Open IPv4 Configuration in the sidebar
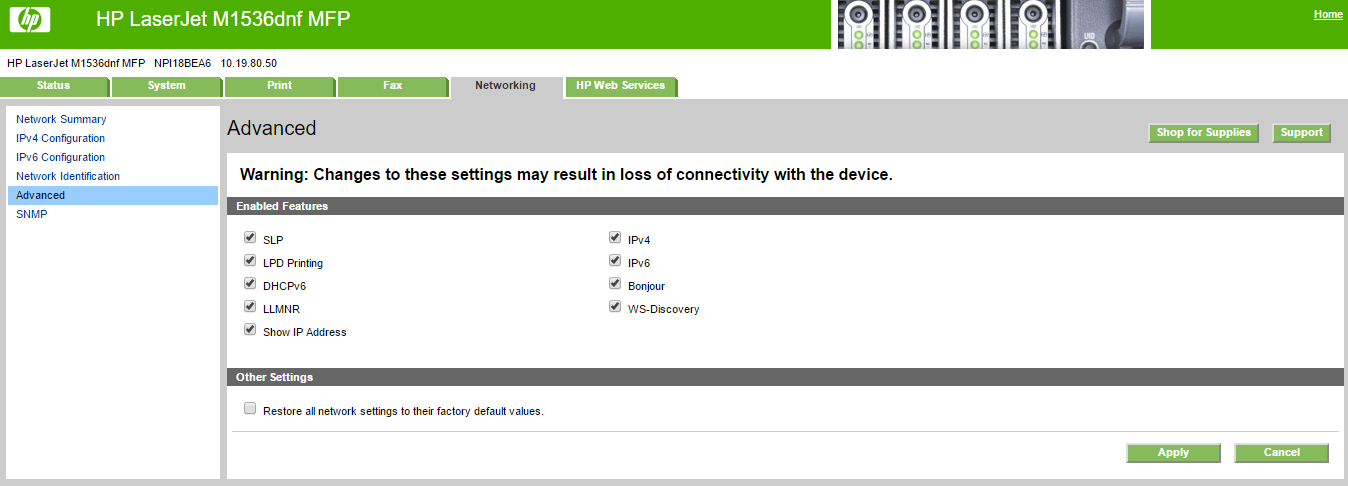Screen dimensions: 1348x486 [60, 138]
